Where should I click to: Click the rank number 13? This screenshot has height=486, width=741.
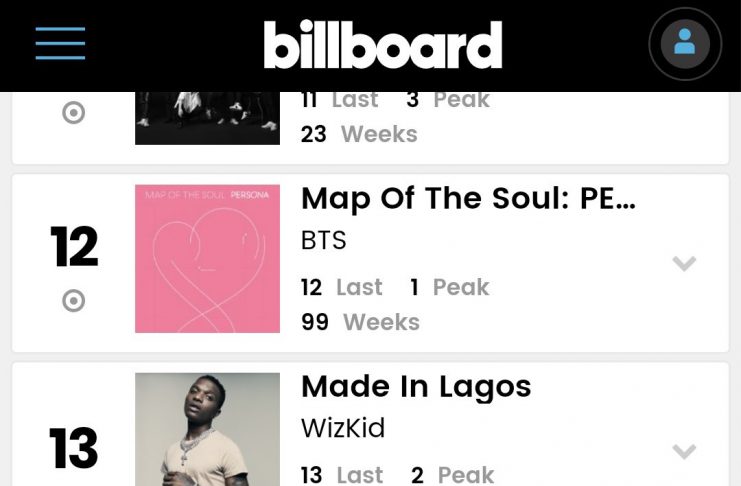tap(74, 449)
